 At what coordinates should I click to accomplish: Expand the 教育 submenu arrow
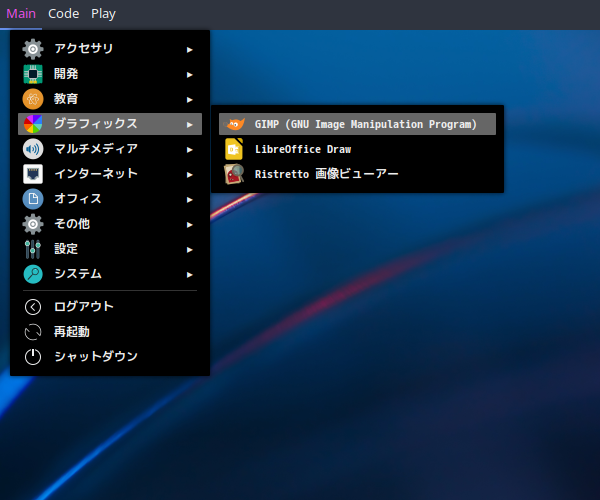click(189, 99)
